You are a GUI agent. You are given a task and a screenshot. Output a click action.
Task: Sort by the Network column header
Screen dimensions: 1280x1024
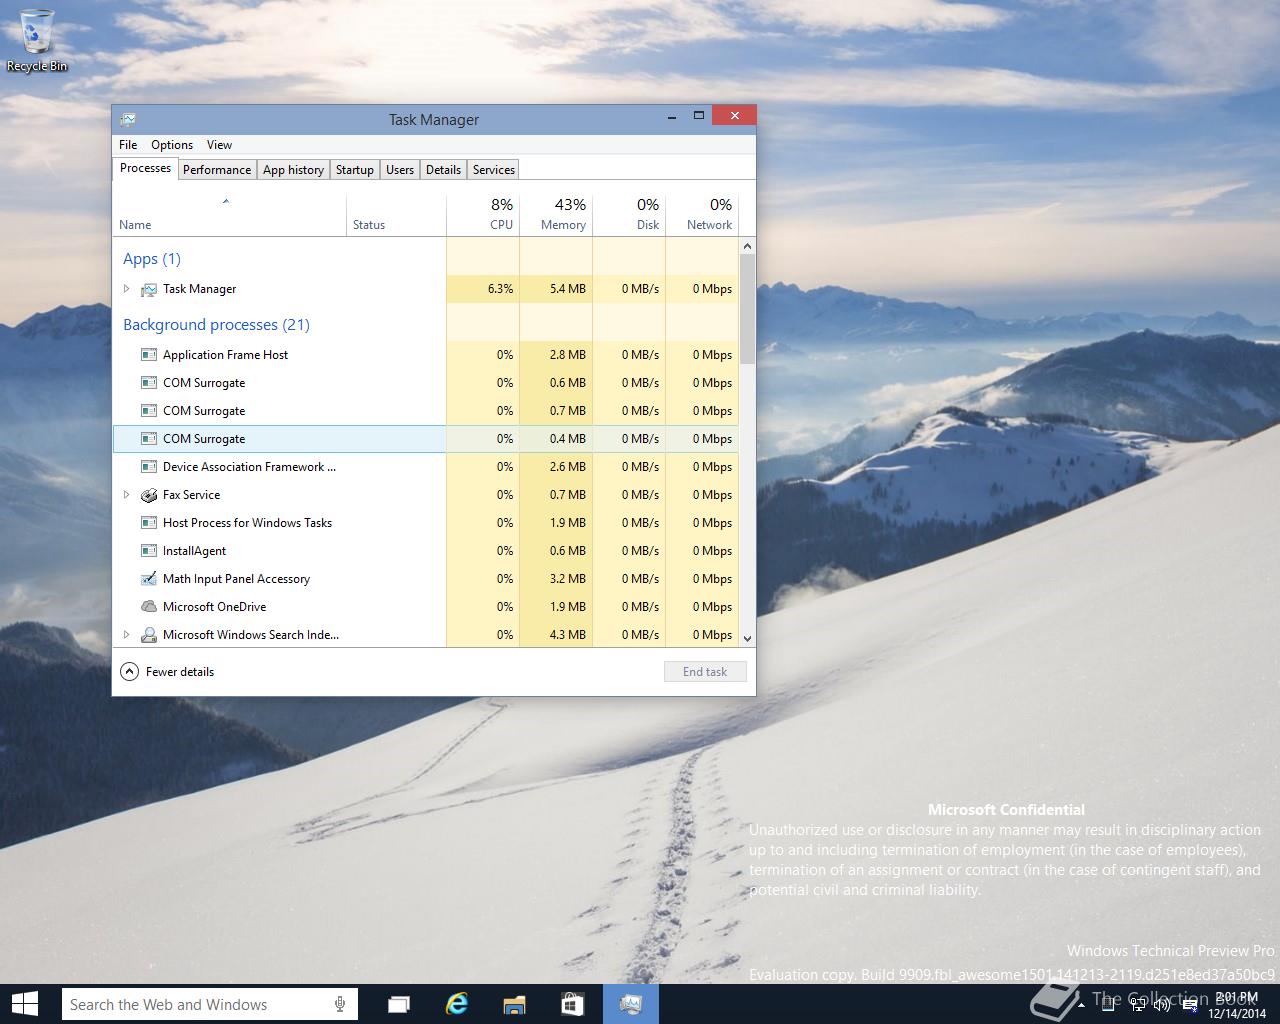click(x=702, y=214)
